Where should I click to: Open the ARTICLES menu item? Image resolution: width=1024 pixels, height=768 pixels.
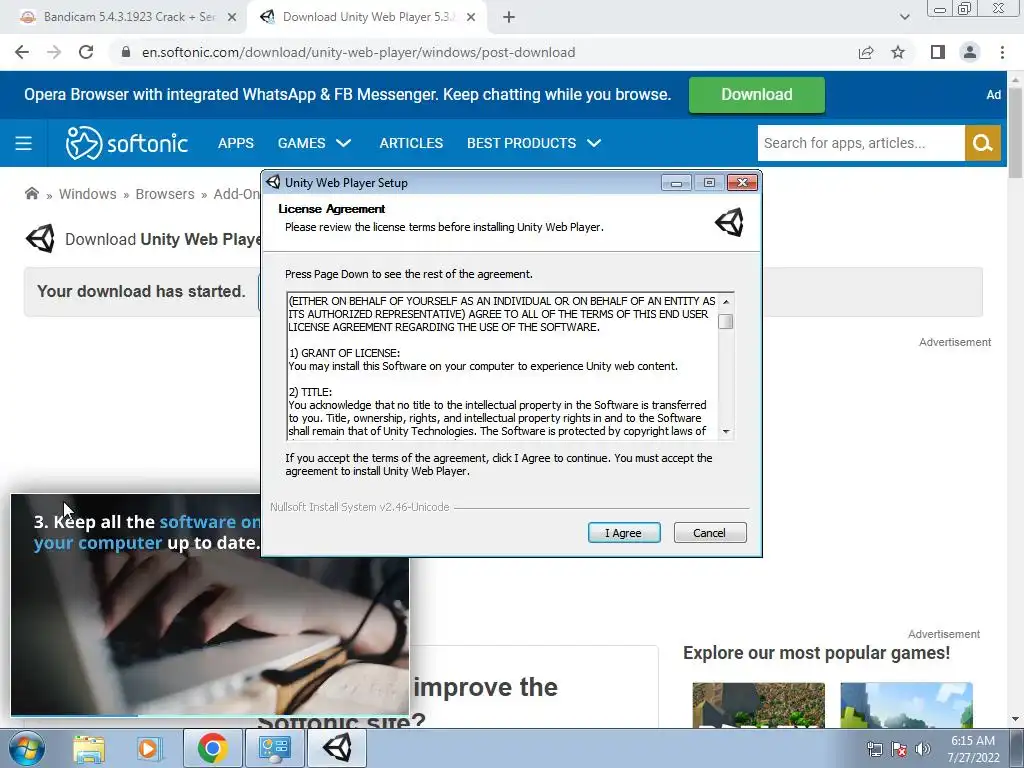[x=411, y=143]
